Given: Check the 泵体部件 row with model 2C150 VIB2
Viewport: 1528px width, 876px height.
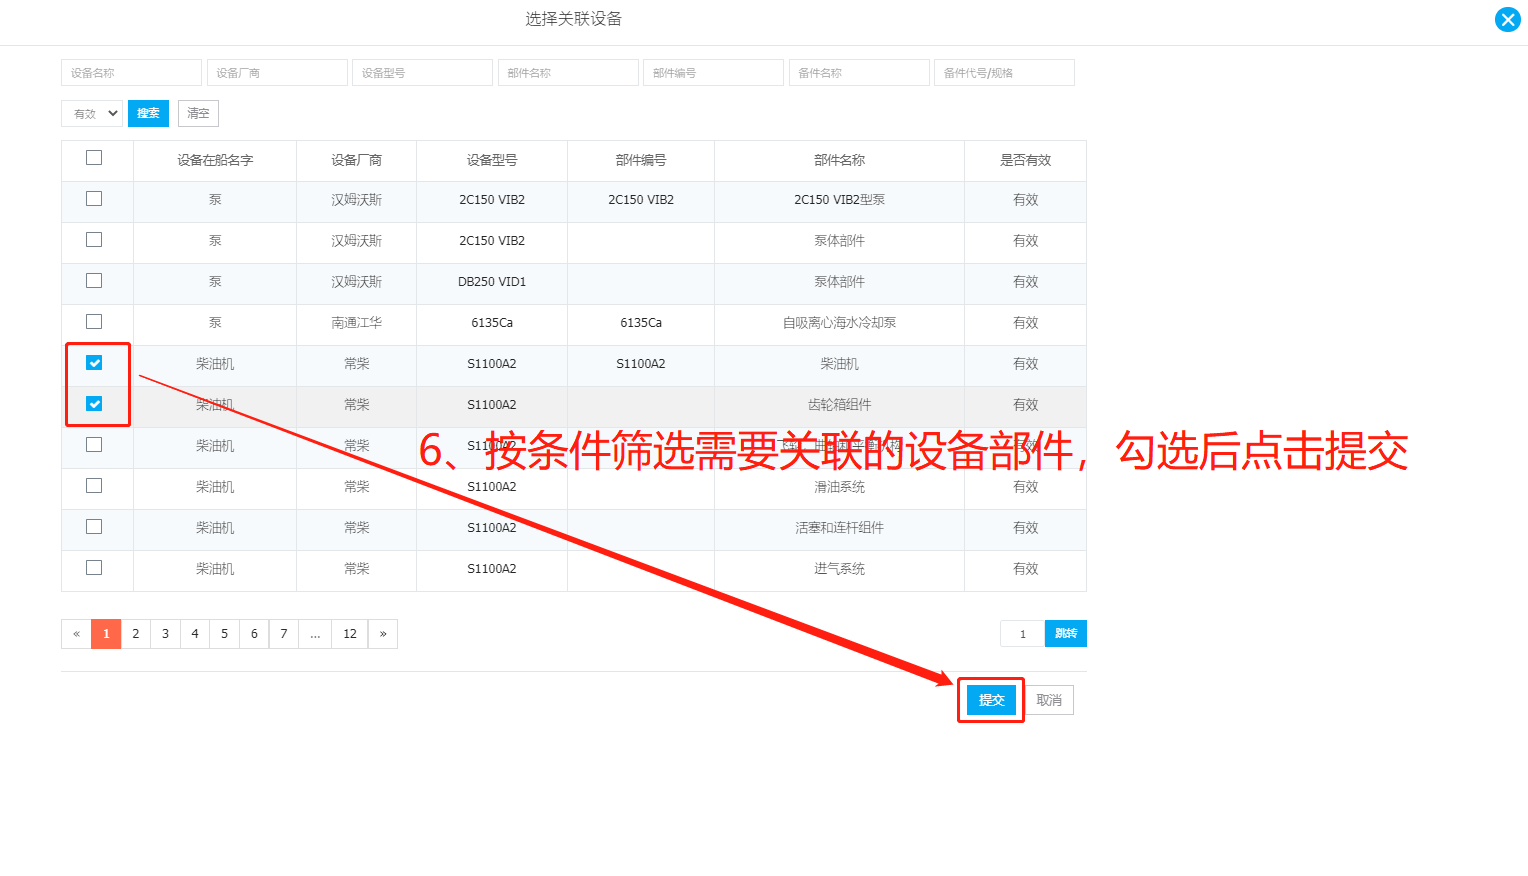Looking at the screenshot, I should (94, 240).
